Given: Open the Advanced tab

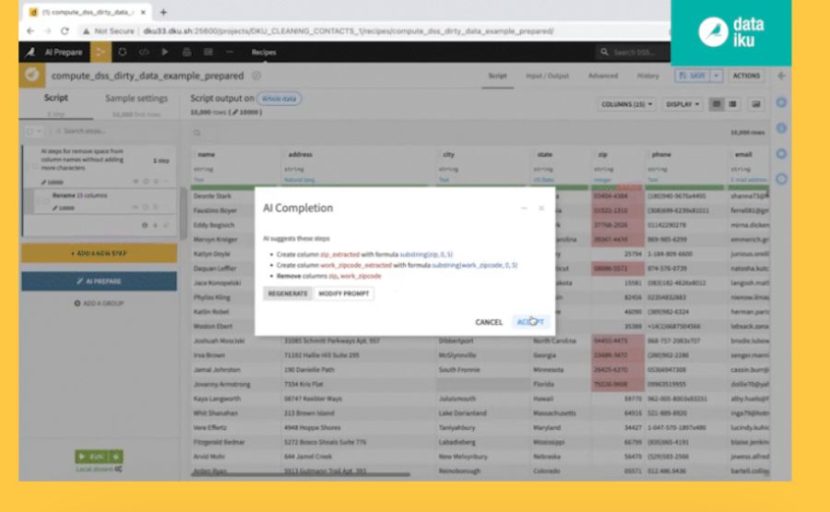Looking at the screenshot, I should coord(603,76).
